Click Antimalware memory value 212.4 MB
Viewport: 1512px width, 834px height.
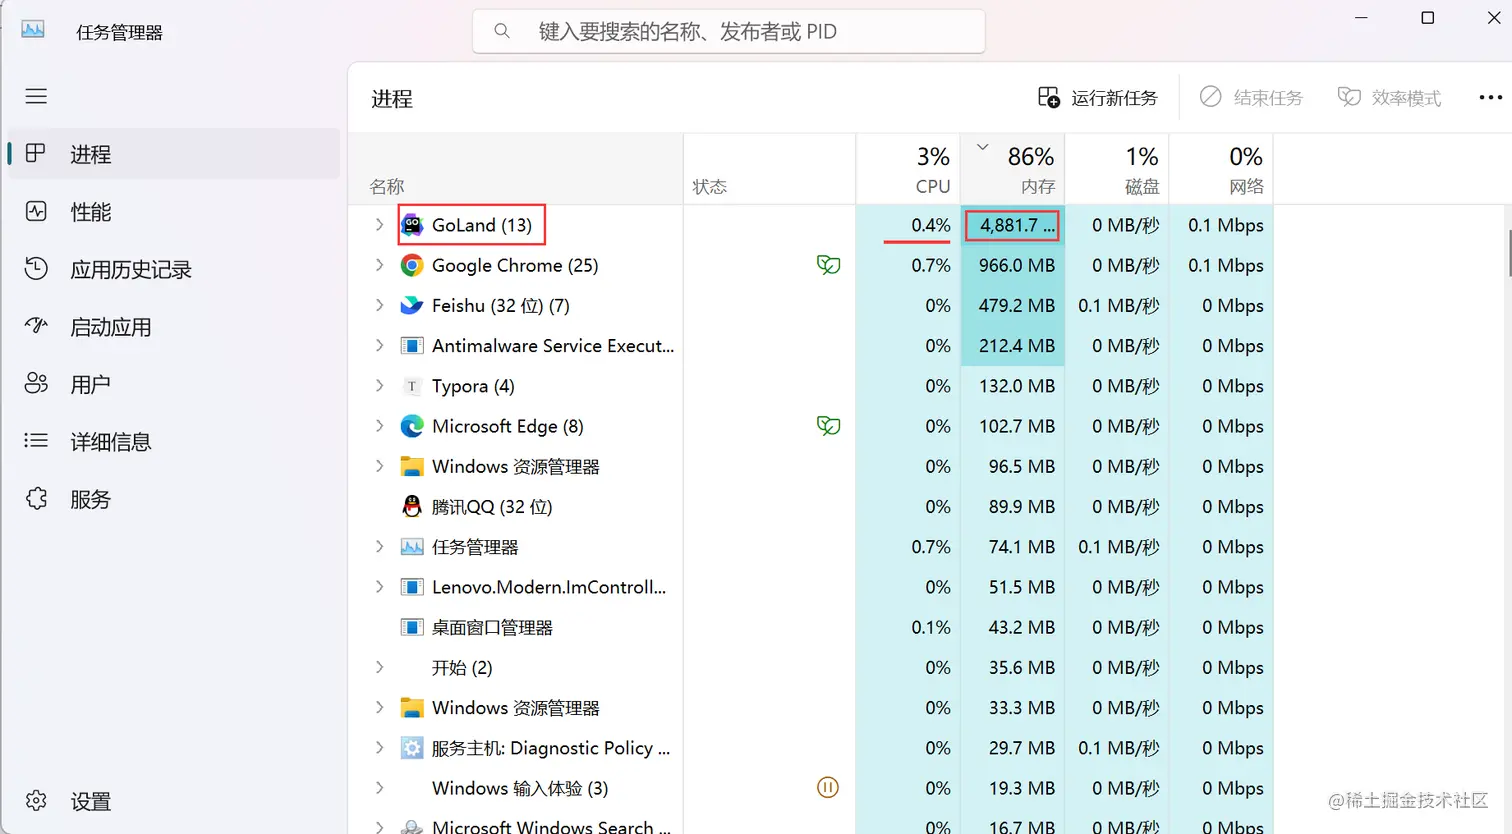point(1017,346)
